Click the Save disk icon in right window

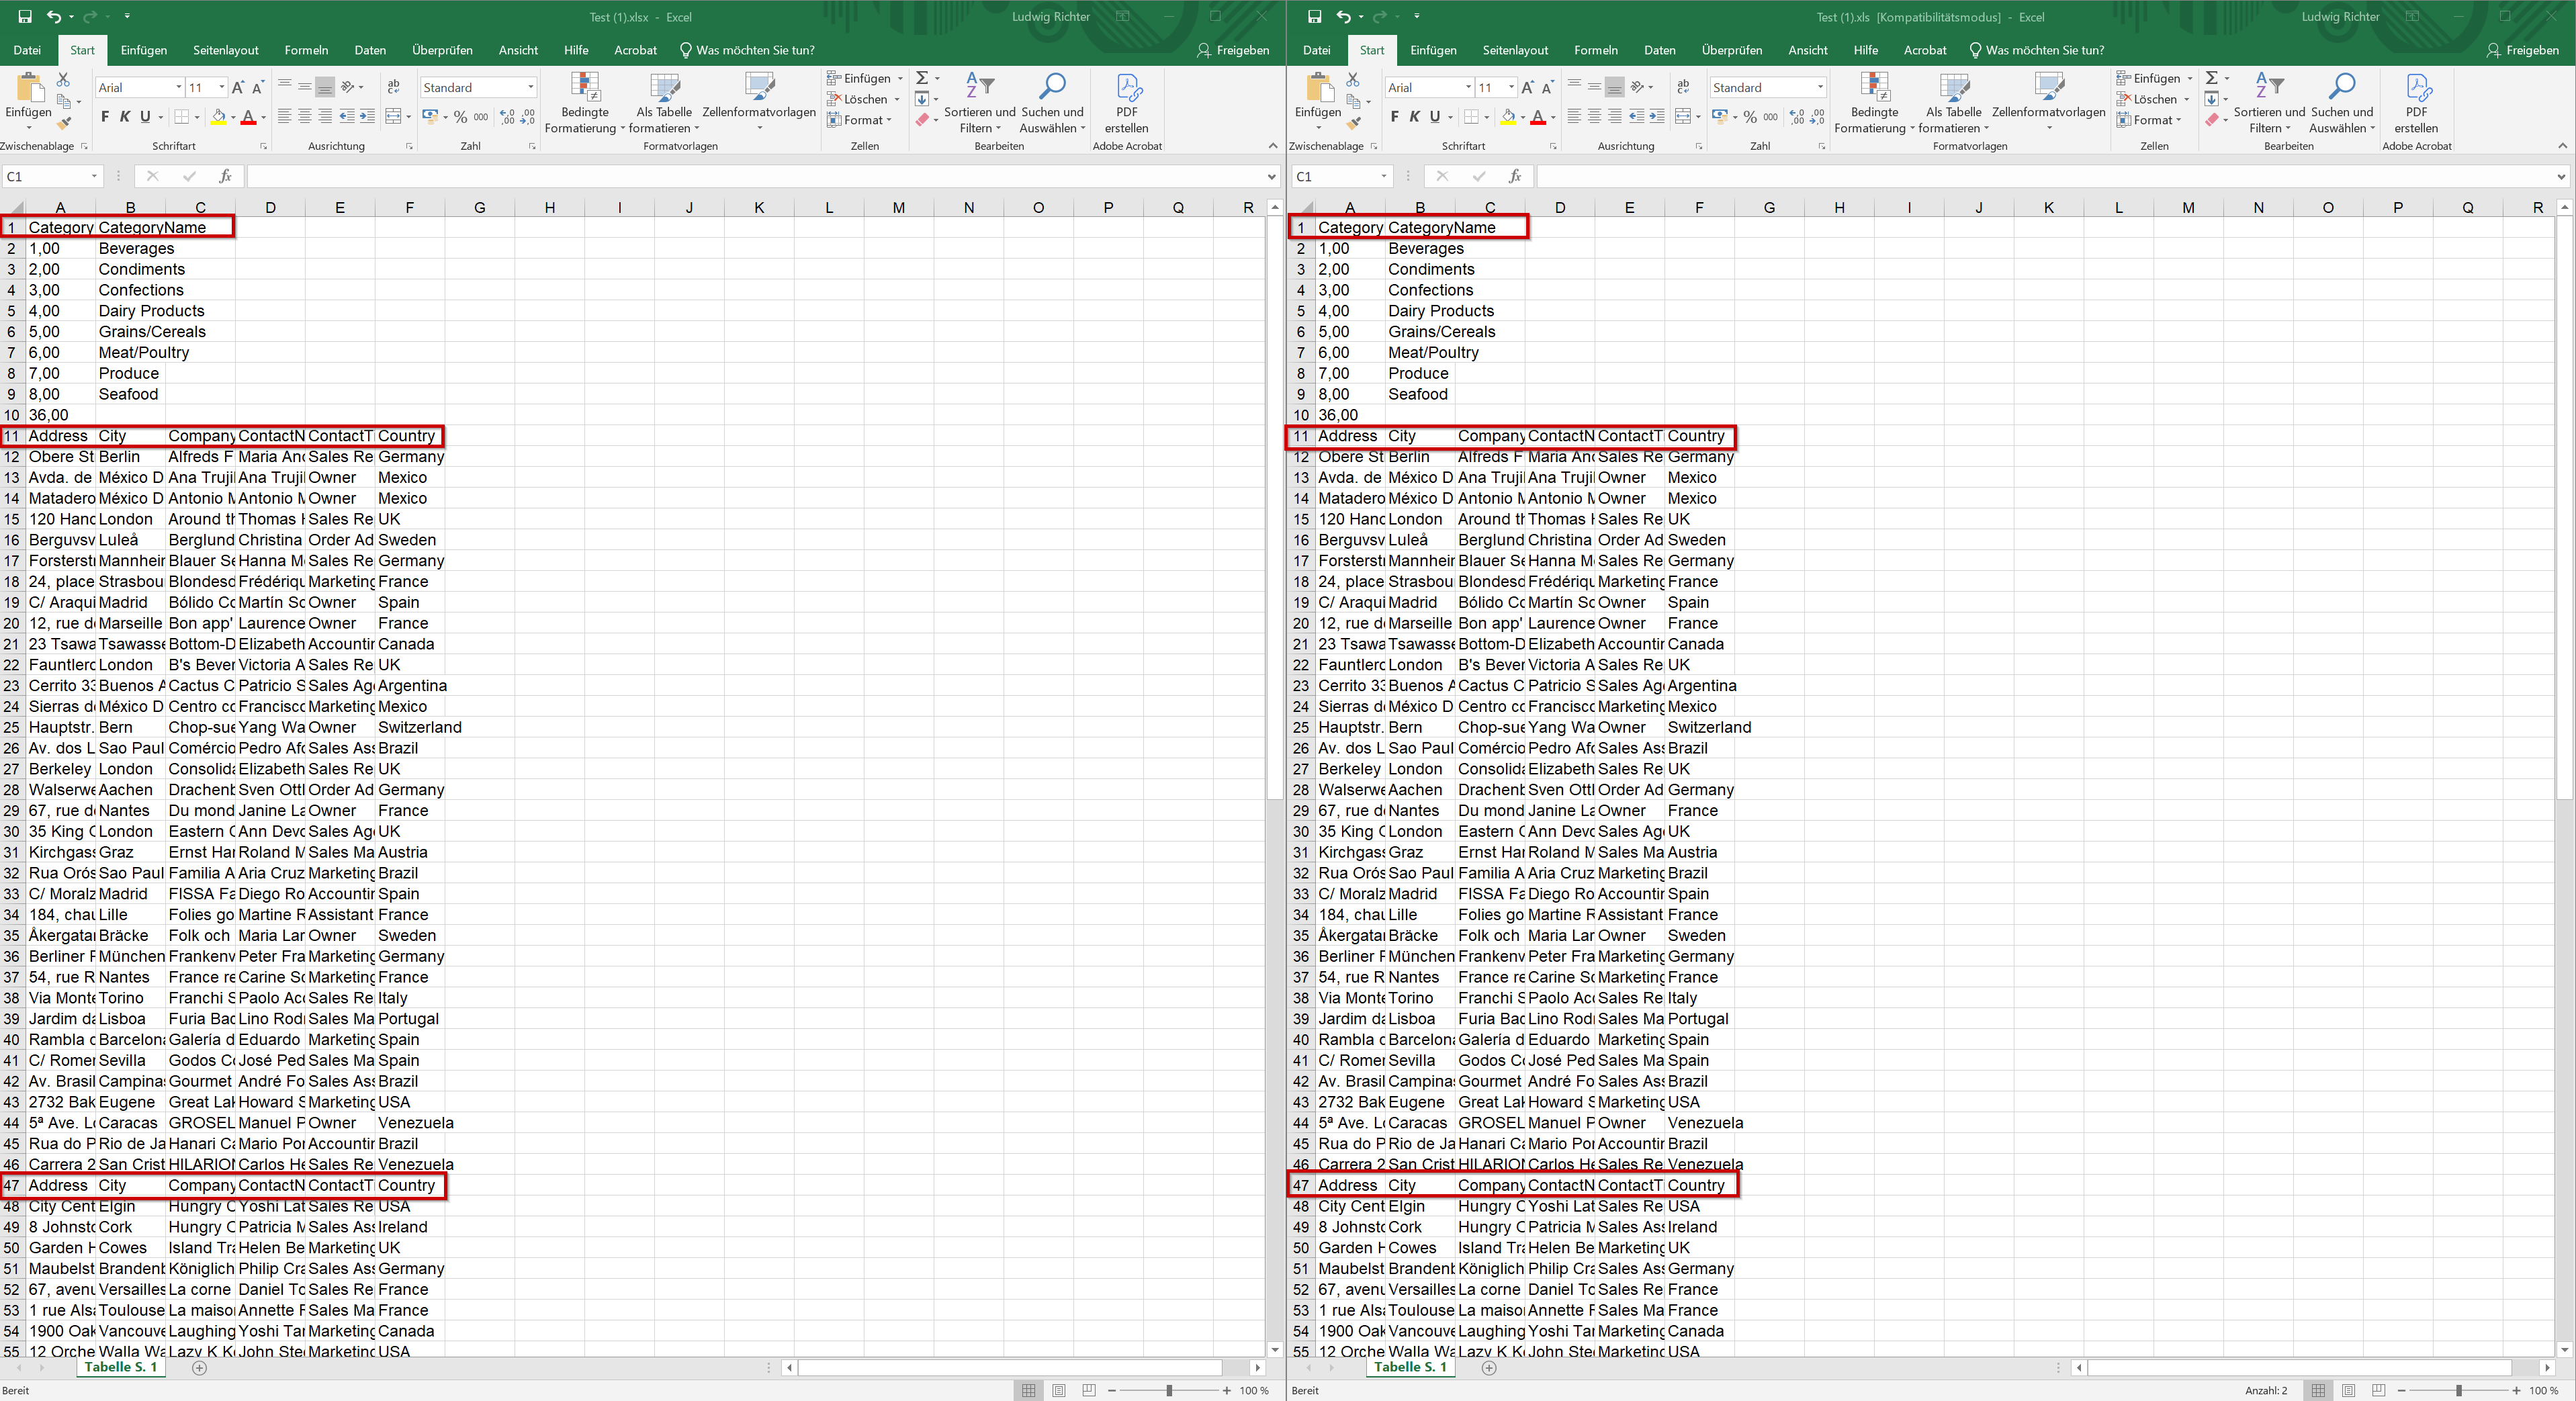[1314, 17]
